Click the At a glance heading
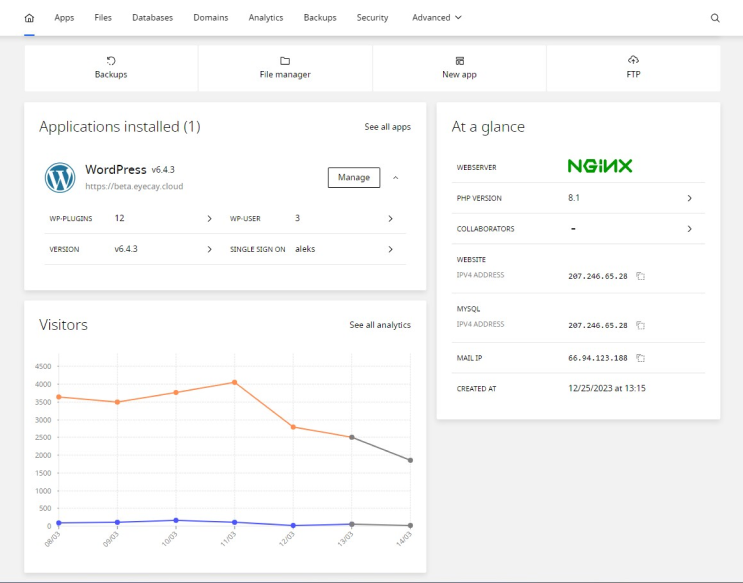743x583 pixels. [x=488, y=127]
